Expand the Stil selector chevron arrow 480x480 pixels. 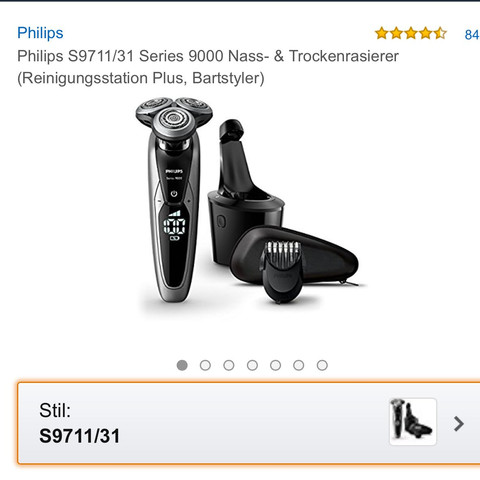459,424
